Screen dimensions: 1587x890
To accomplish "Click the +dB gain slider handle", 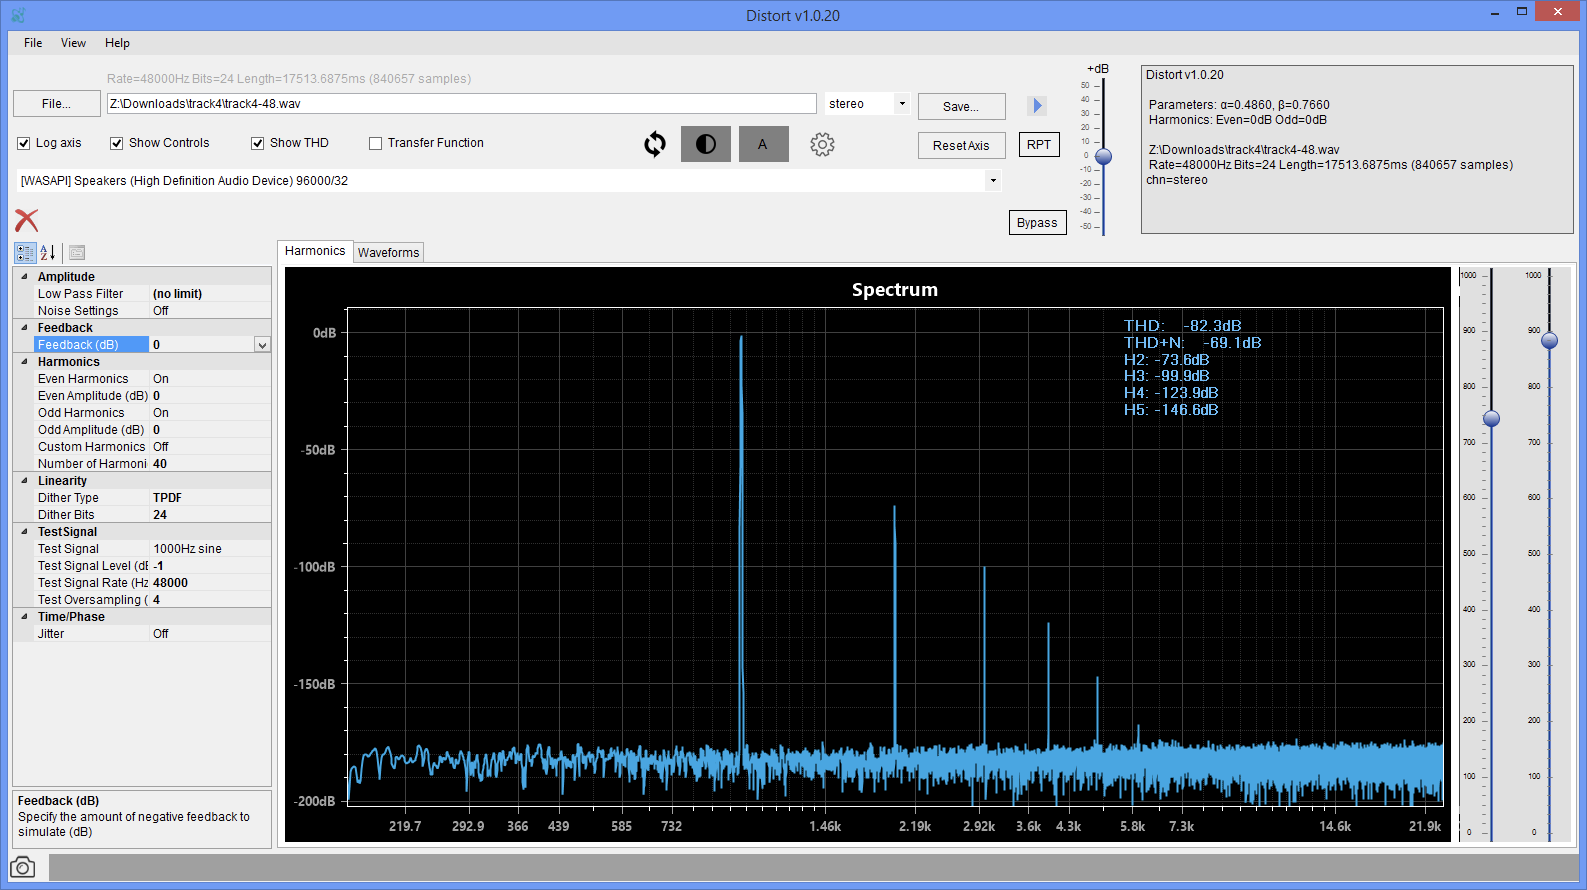I will [x=1103, y=157].
